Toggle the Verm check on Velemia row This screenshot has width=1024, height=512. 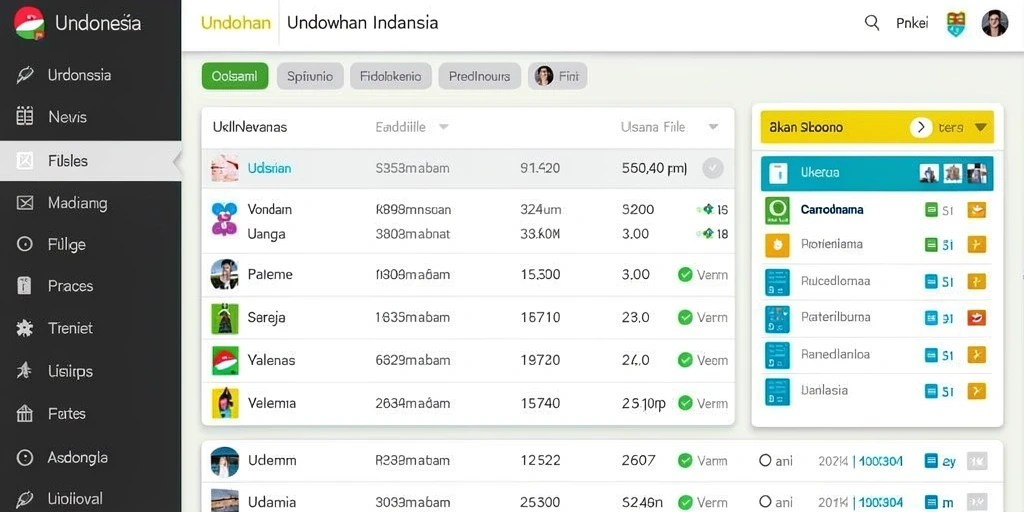coord(685,403)
